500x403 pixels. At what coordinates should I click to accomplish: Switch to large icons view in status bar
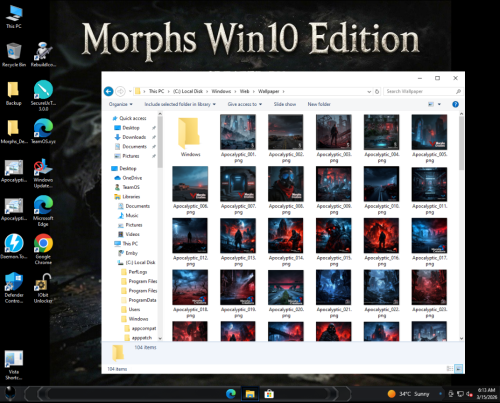click(459, 369)
